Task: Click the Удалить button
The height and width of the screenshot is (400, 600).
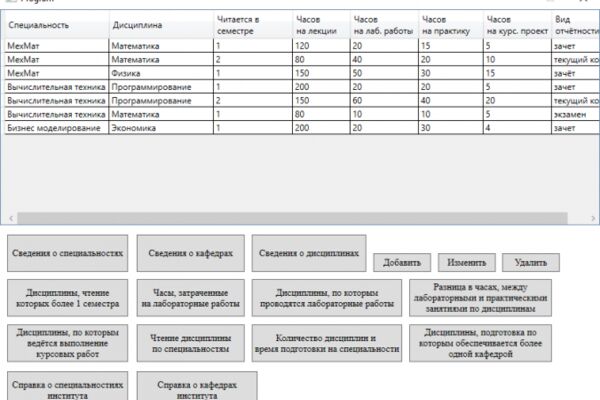Action: (x=531, y=263)
